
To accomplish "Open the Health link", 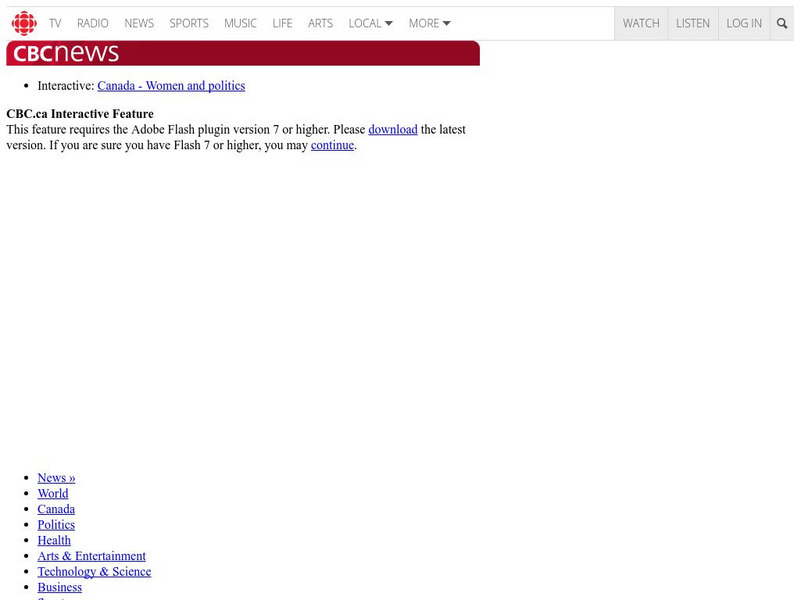I will [54, 541].
